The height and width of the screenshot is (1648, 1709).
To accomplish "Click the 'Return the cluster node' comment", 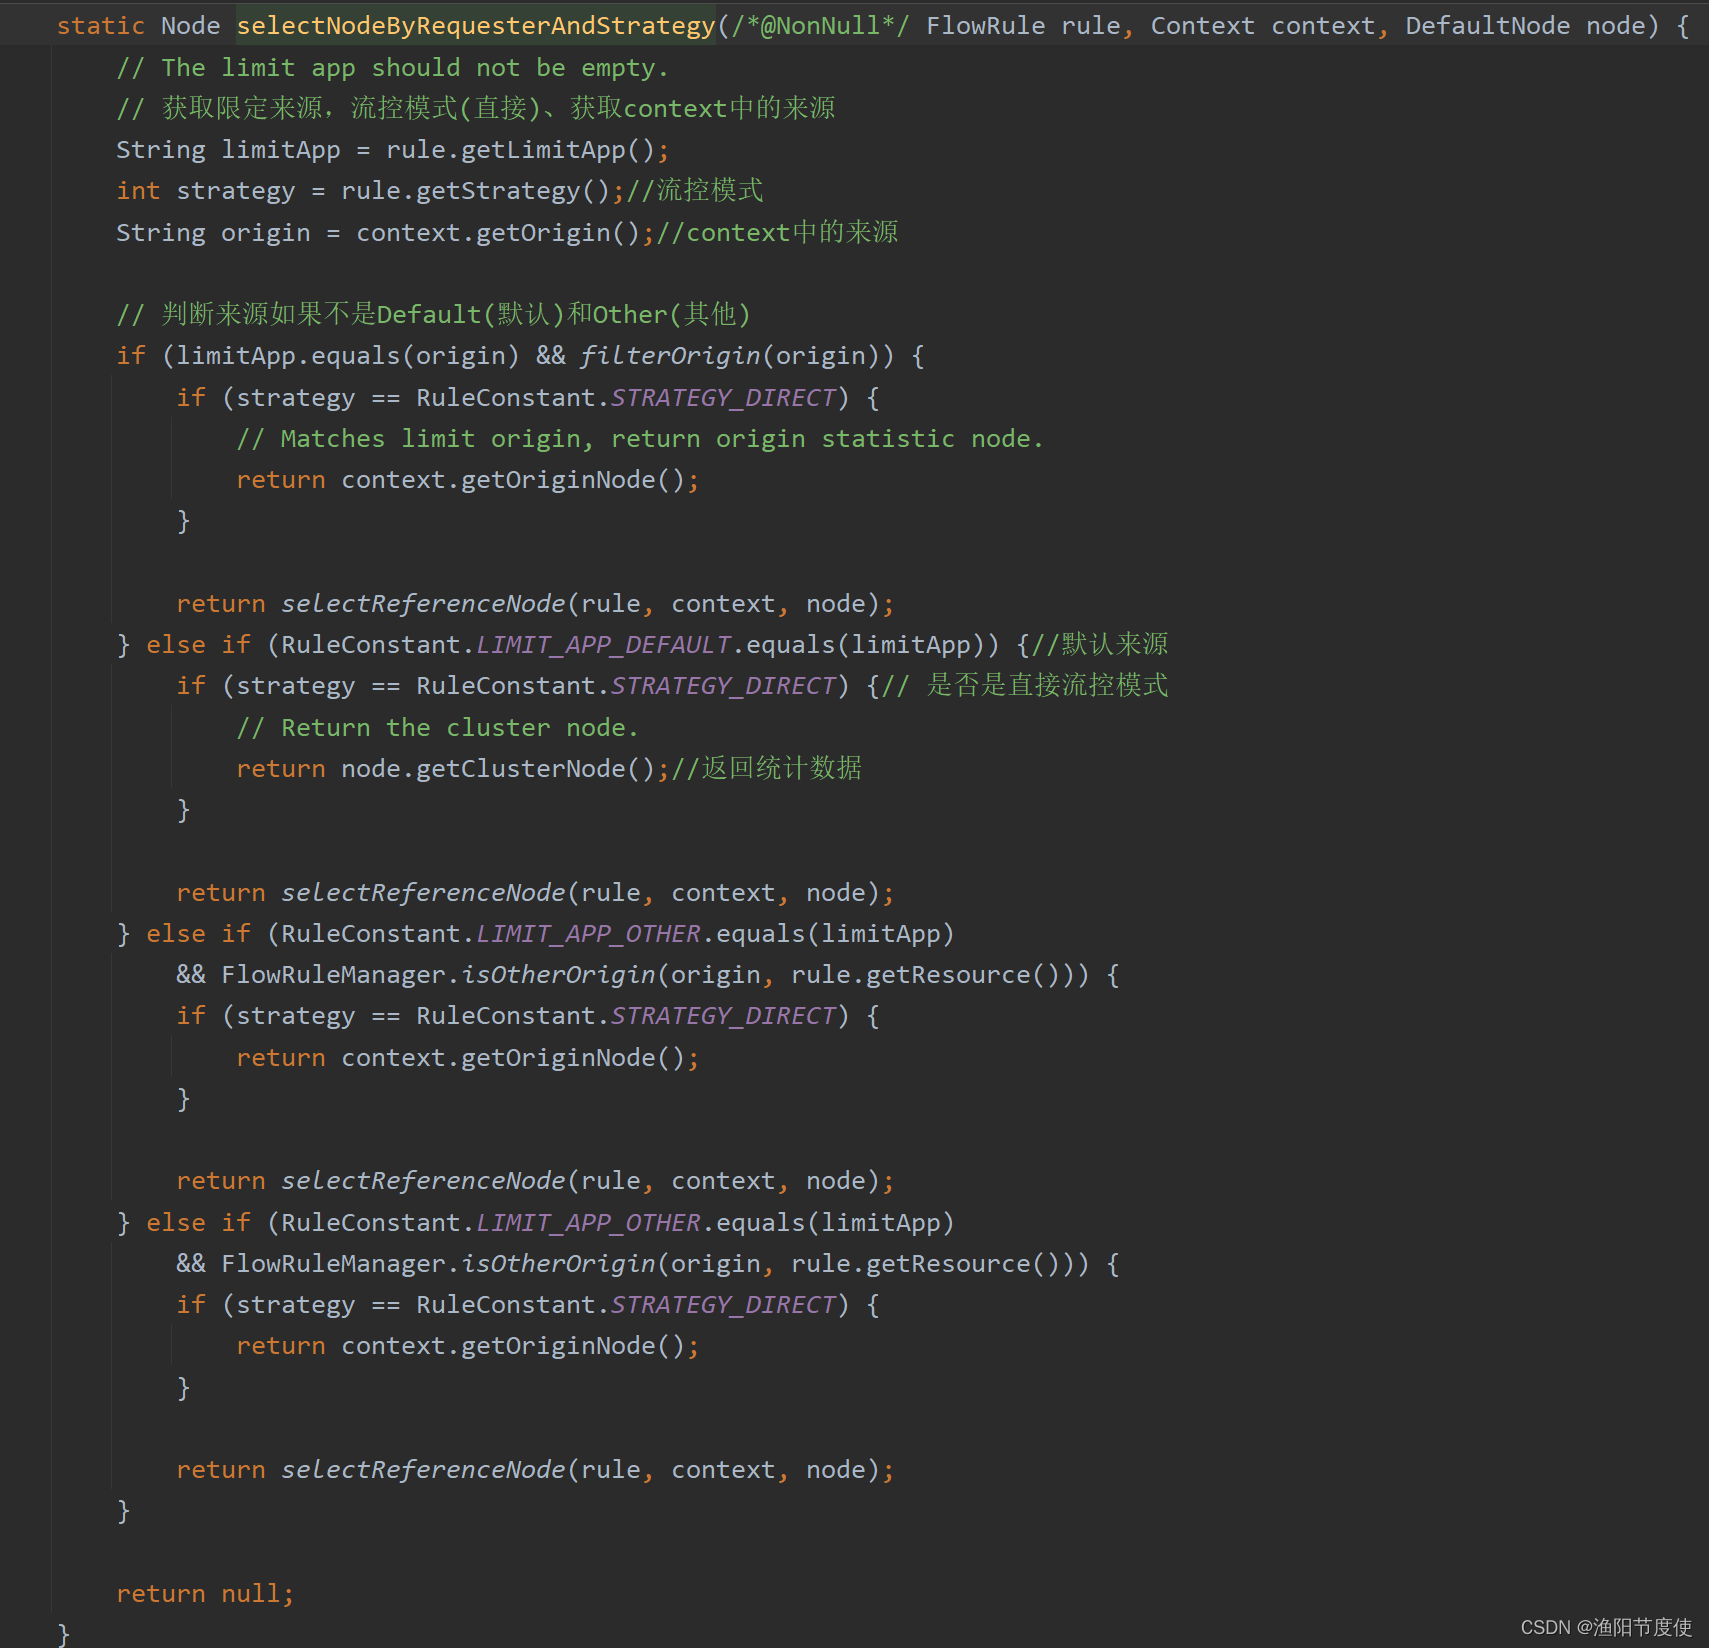I will [x=437, y=728].
